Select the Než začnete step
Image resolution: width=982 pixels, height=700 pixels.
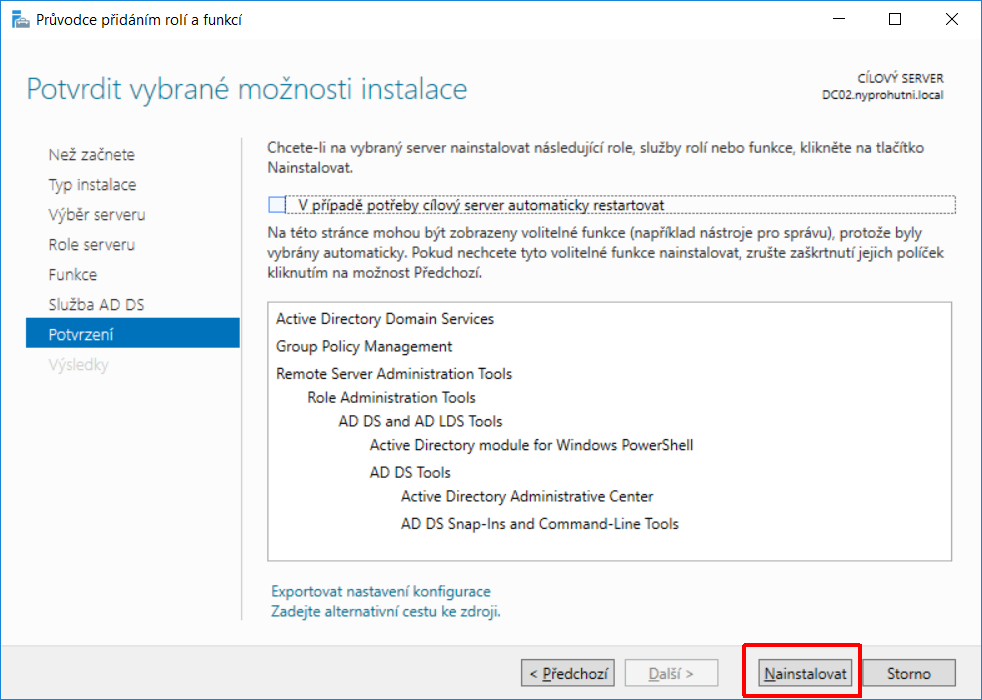point(91,155)
